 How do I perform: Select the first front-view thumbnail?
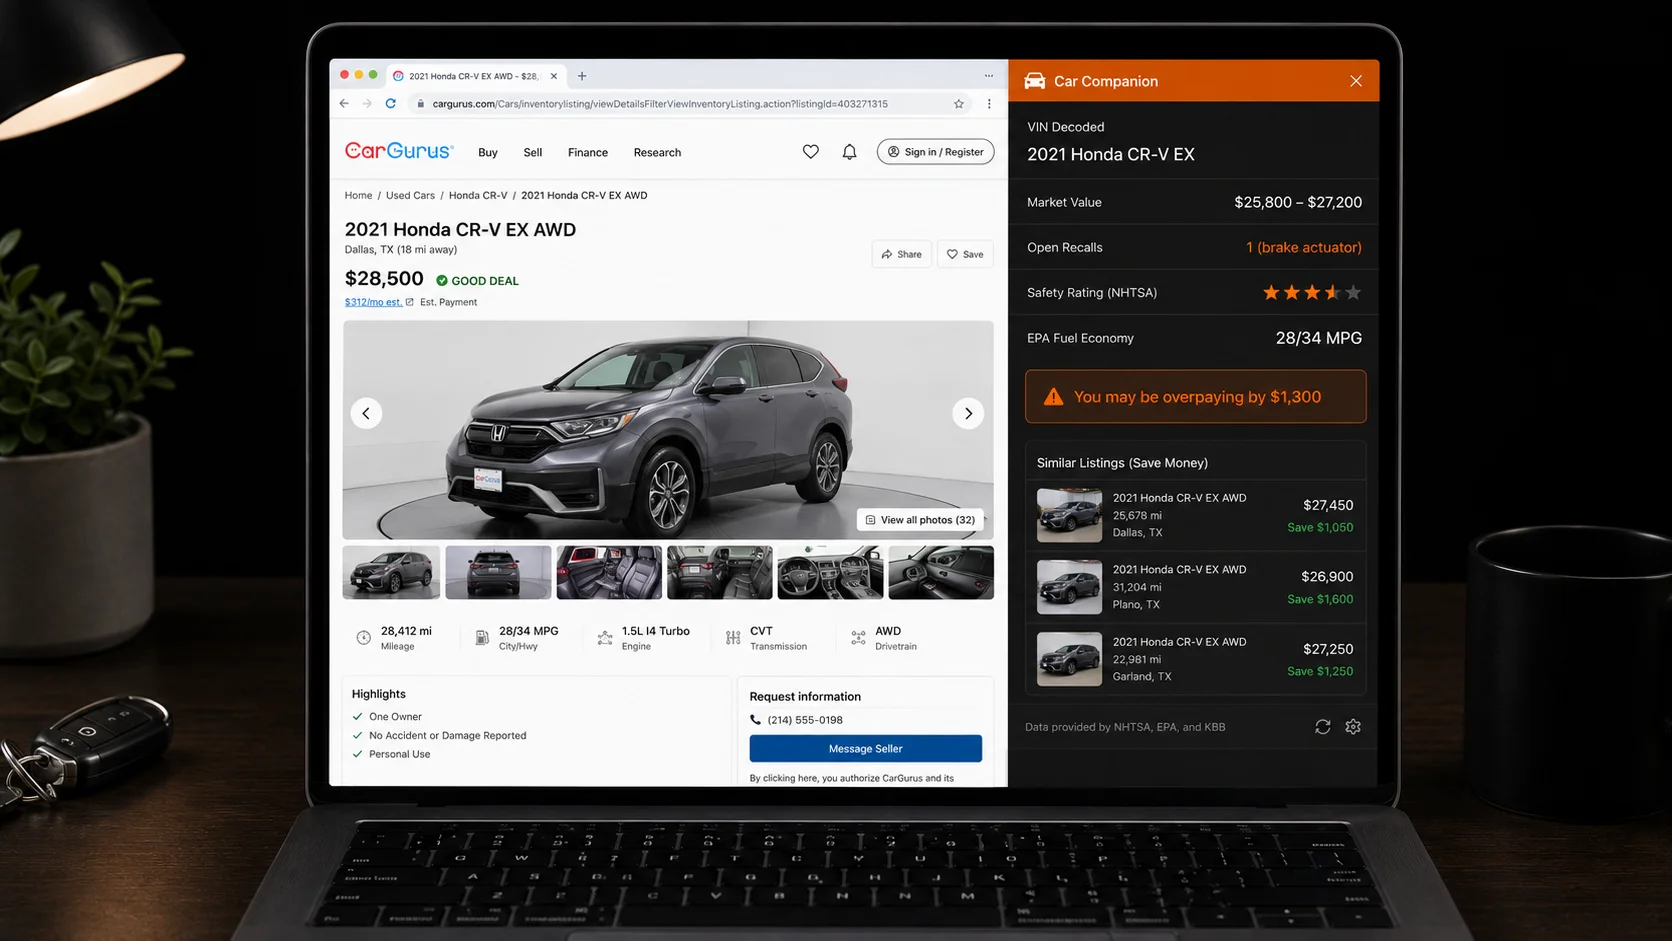[x=391, y=572]
